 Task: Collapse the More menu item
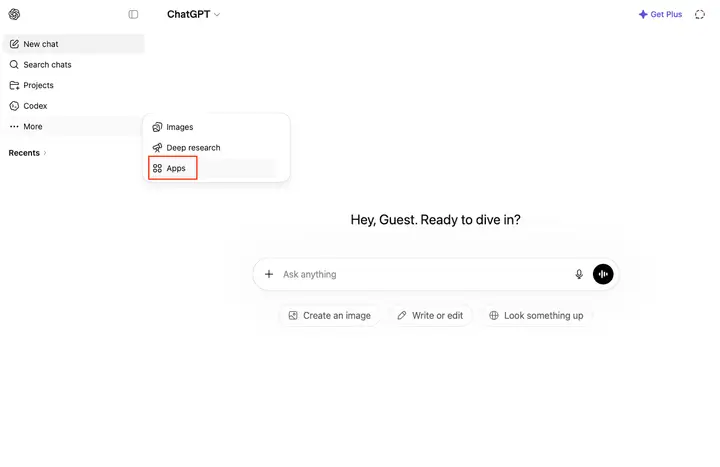click(73, 126)
